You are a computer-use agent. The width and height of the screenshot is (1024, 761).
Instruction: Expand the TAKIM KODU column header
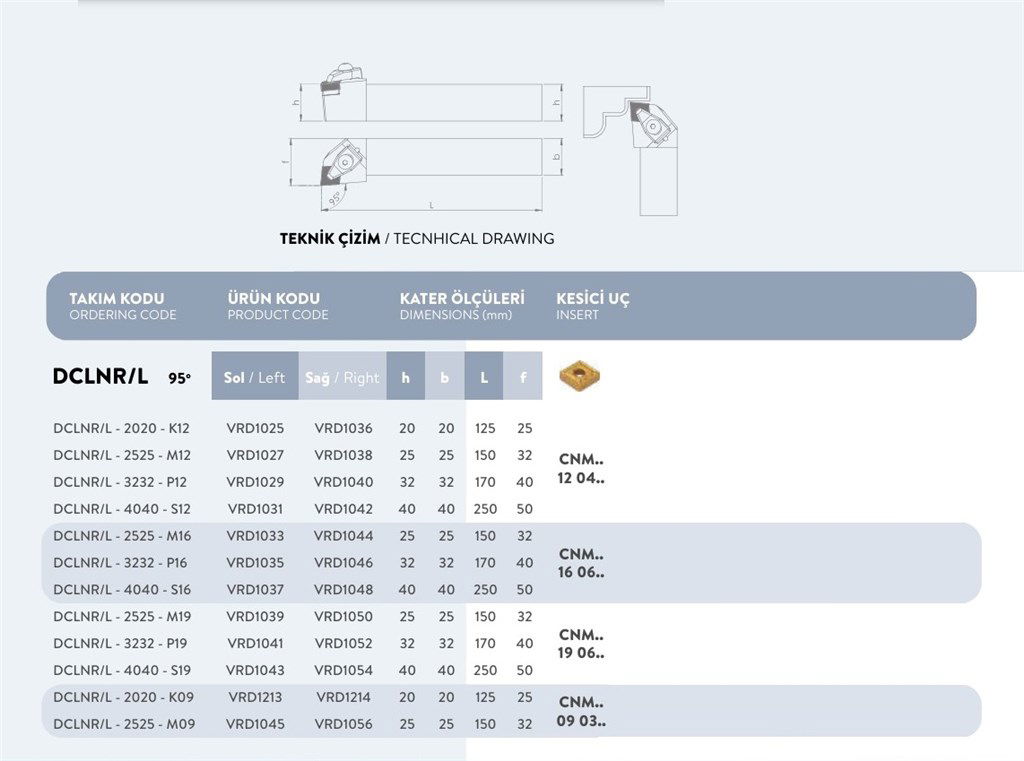117,305
